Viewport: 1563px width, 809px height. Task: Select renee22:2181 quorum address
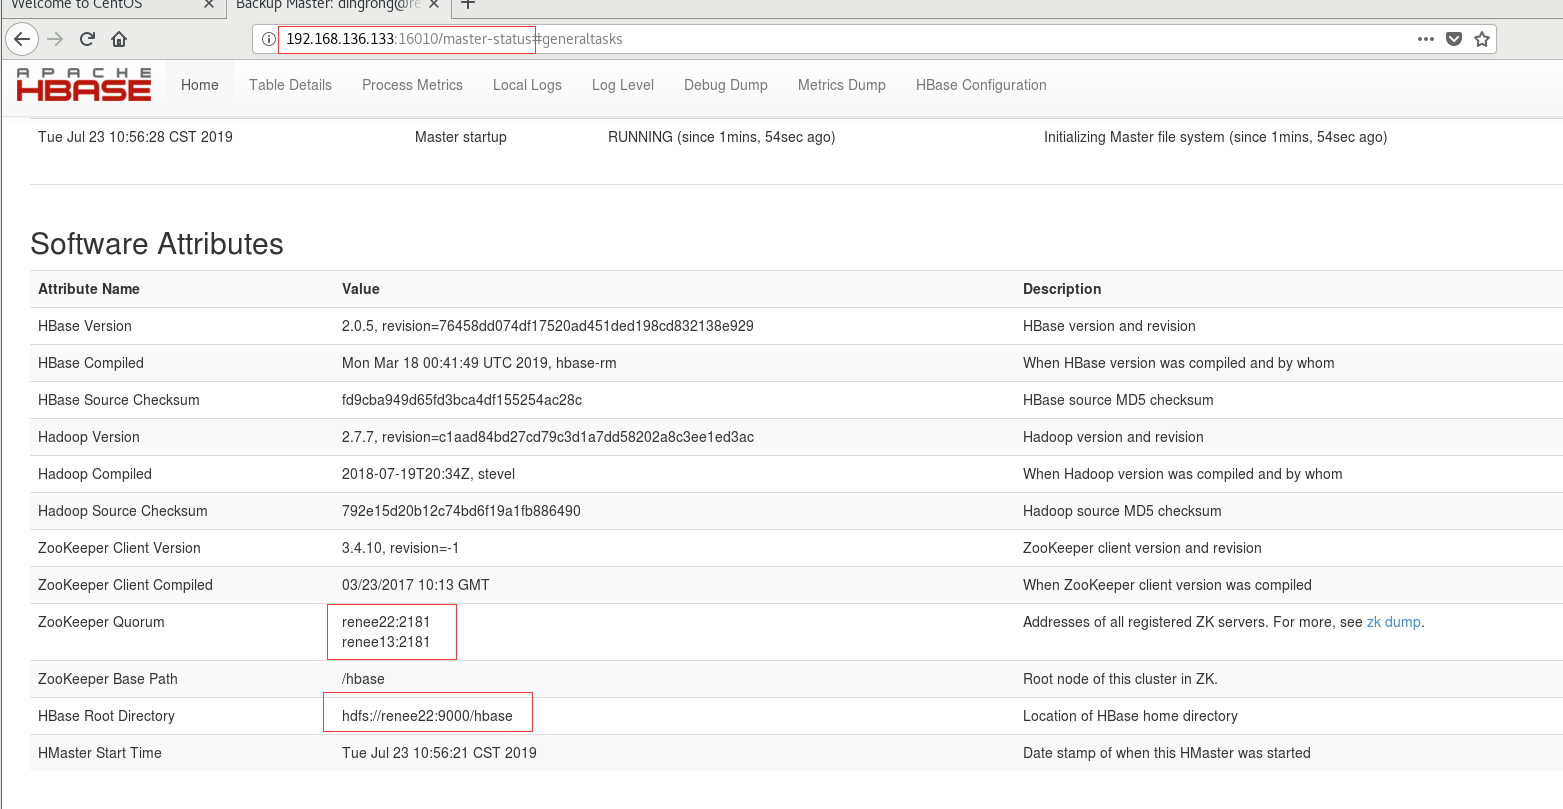[386, 622]
